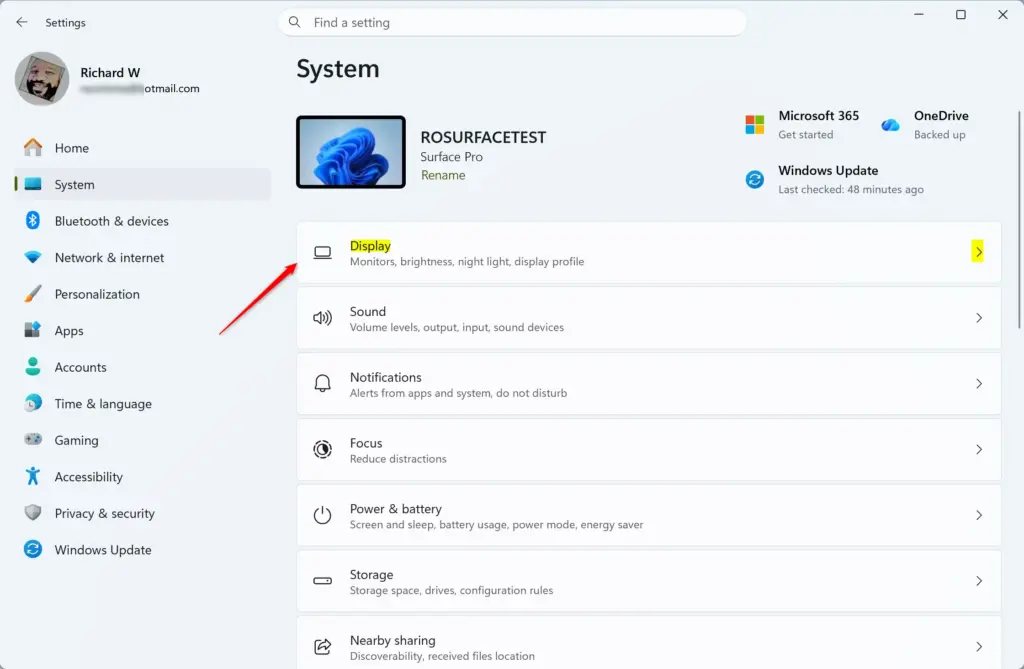Open Microsoft 365 Get started
Screen dimensions: 1024x669
(x=805, y=135)
